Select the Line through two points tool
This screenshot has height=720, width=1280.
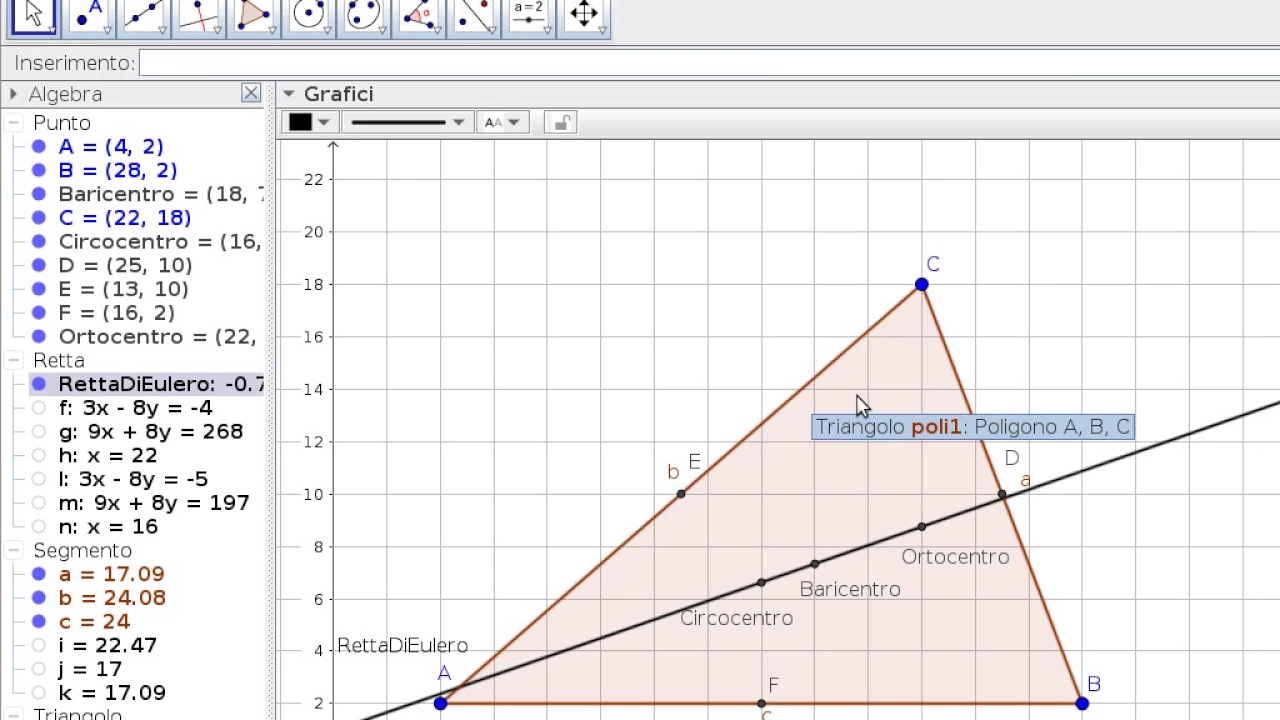(143, 14)
